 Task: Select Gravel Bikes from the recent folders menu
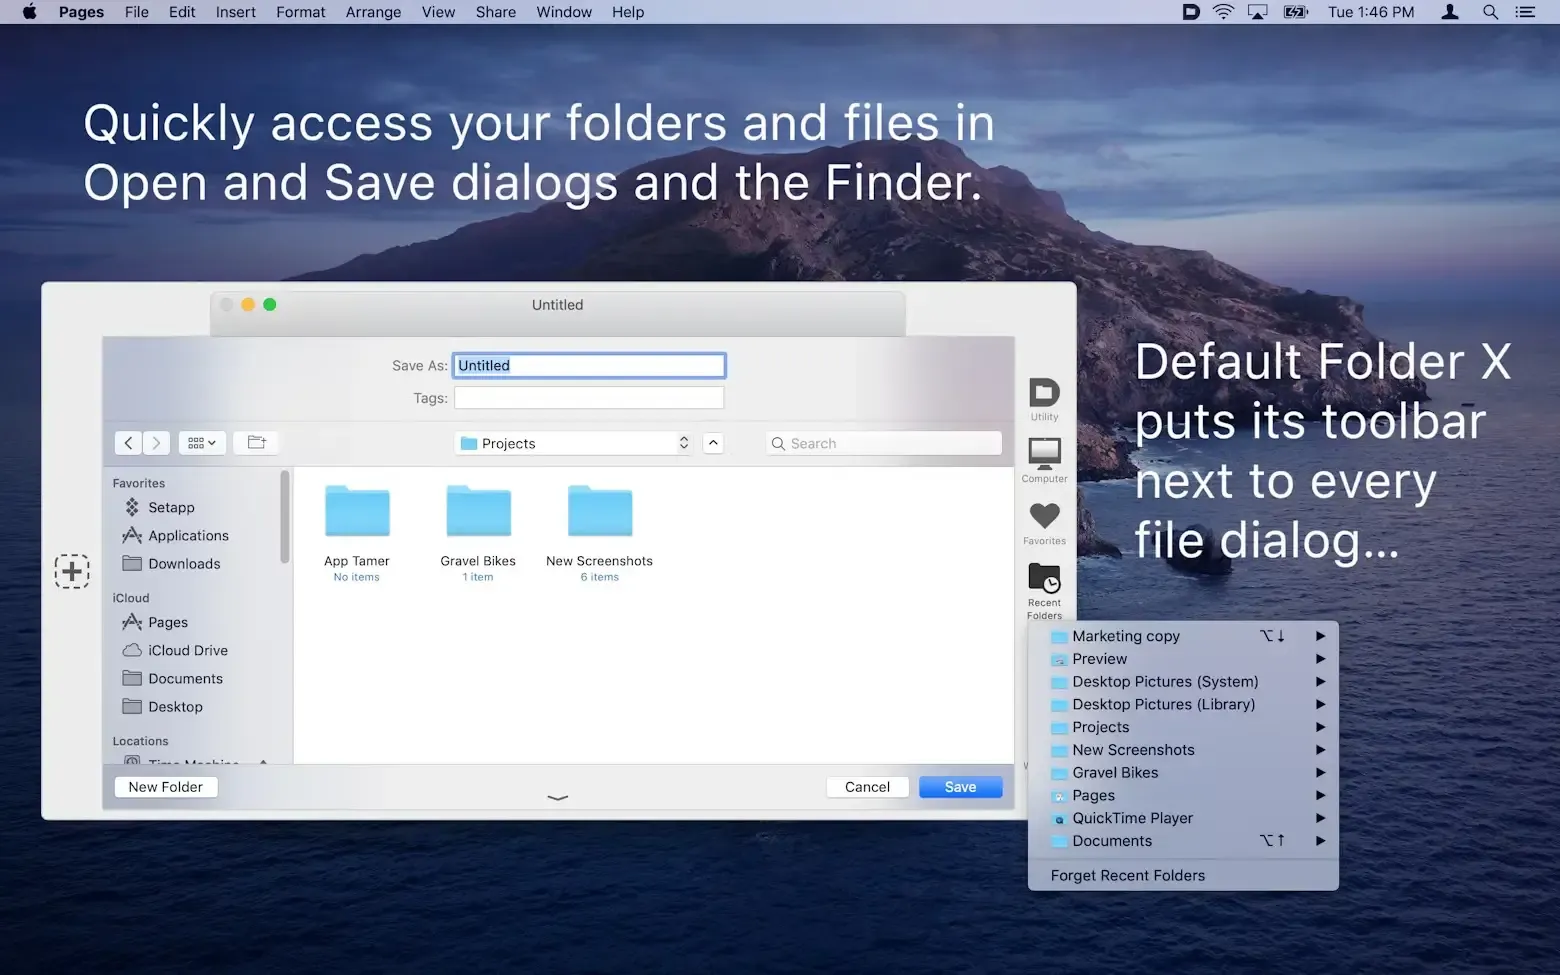coord(1115,772)
